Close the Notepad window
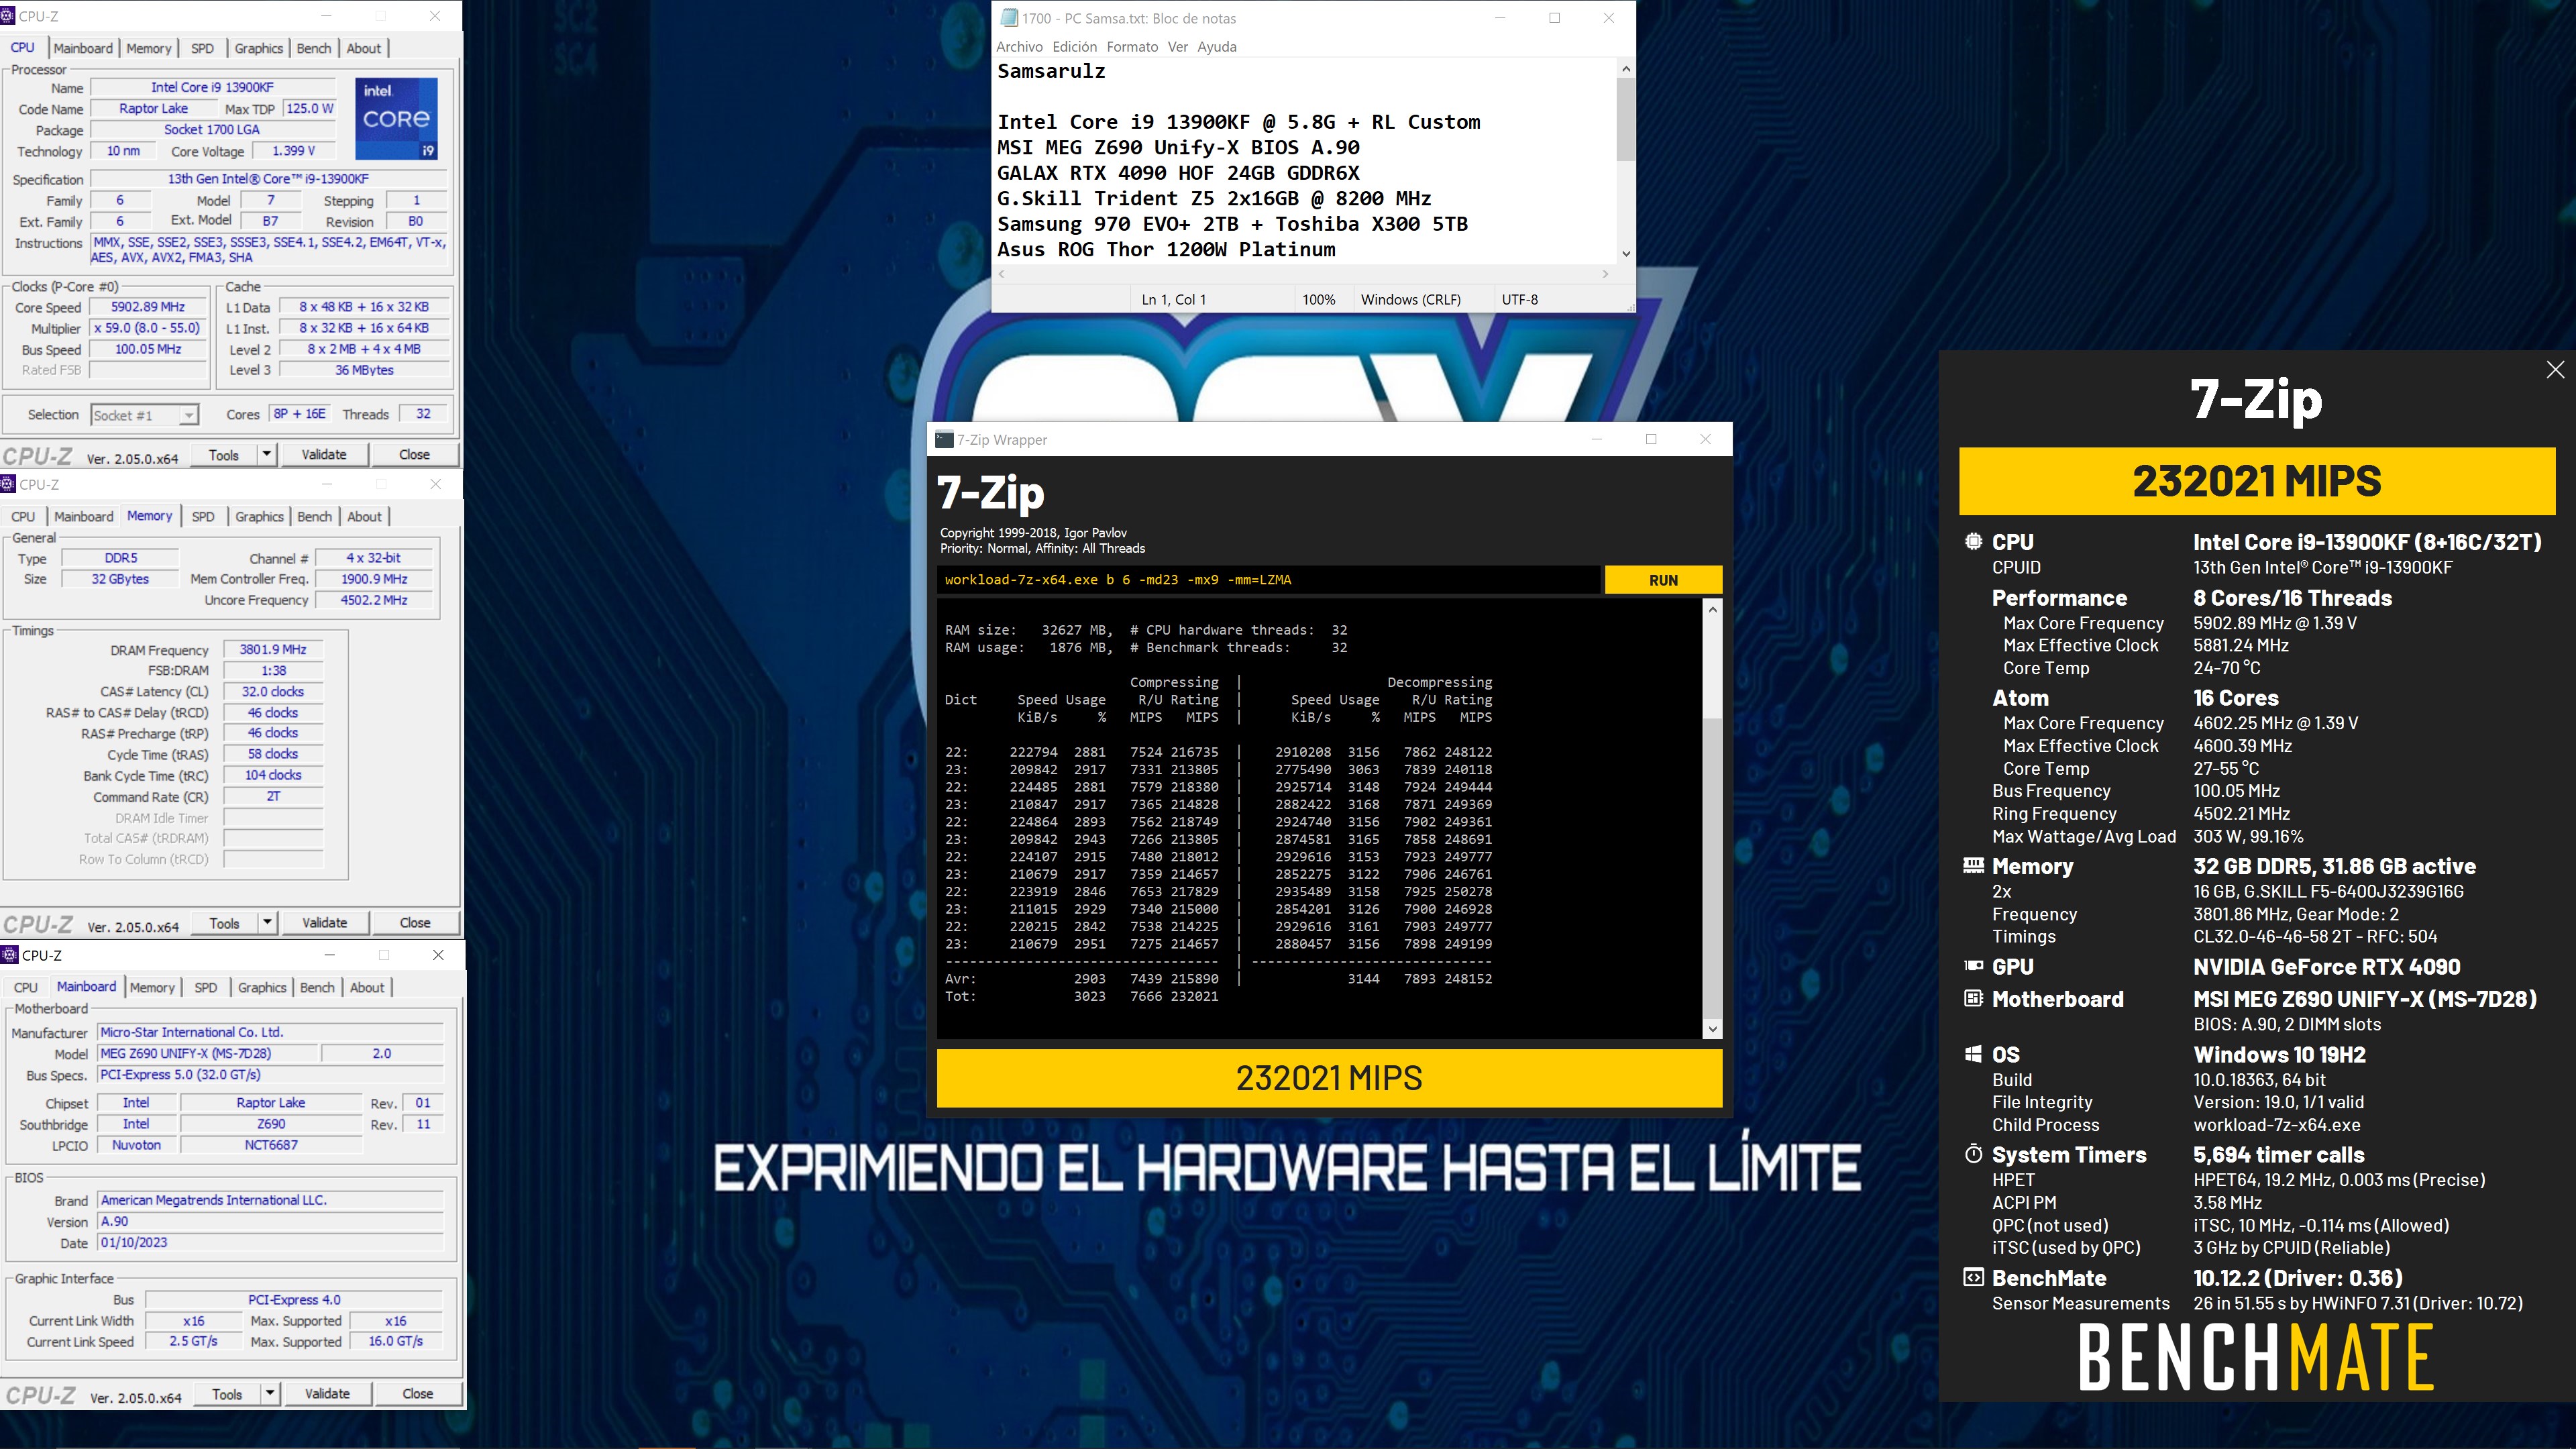The width and height of the screenshot is (2576, 1449). click(x=1609, y=18)
